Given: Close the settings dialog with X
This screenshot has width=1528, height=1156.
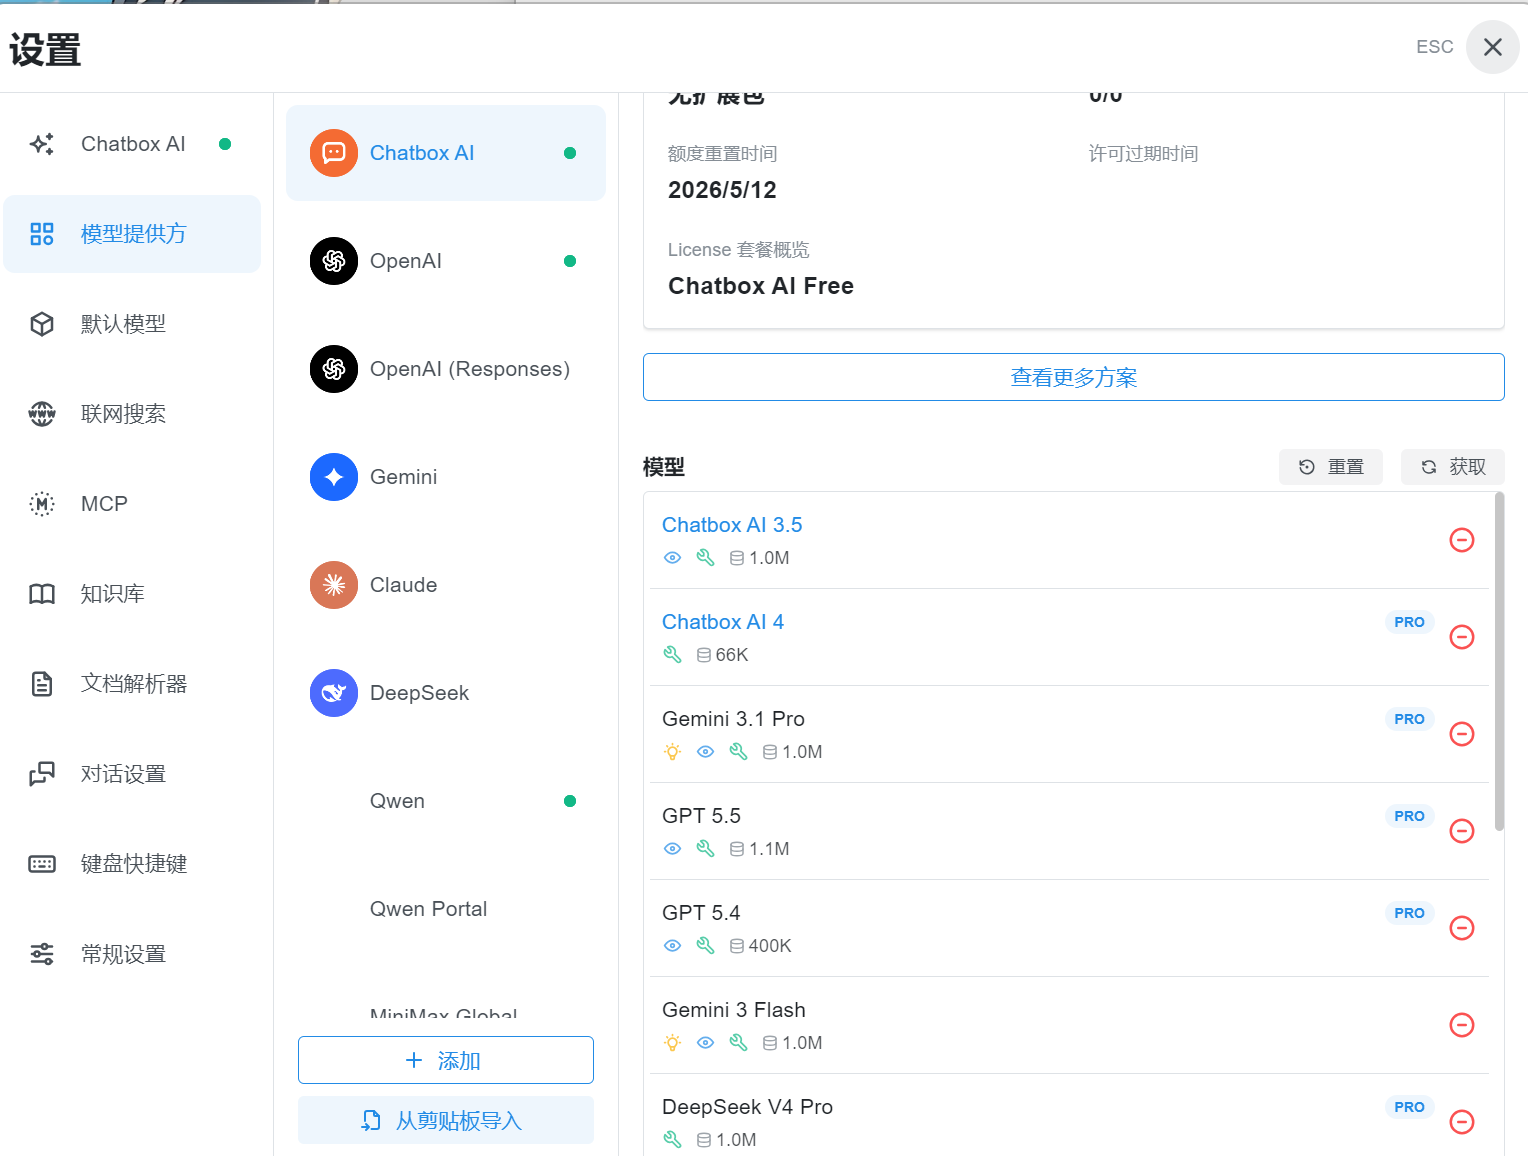Looking at the screenshot, I should [x=1493, y=47].
